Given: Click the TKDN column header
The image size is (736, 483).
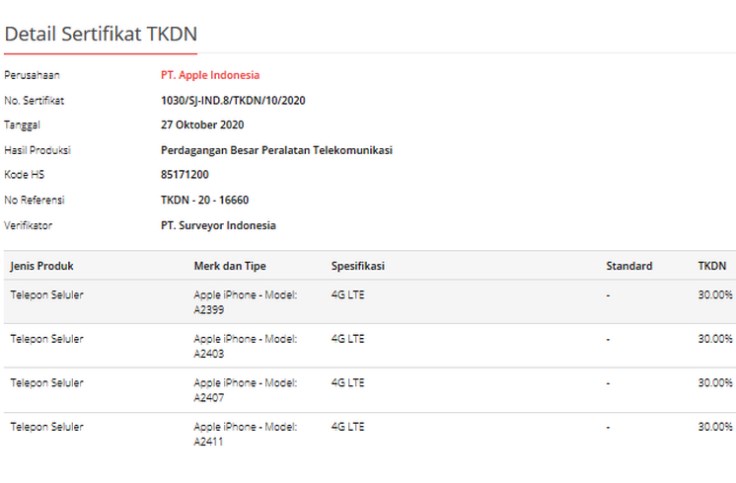Looking at the screenshot, I should point(712,266).
